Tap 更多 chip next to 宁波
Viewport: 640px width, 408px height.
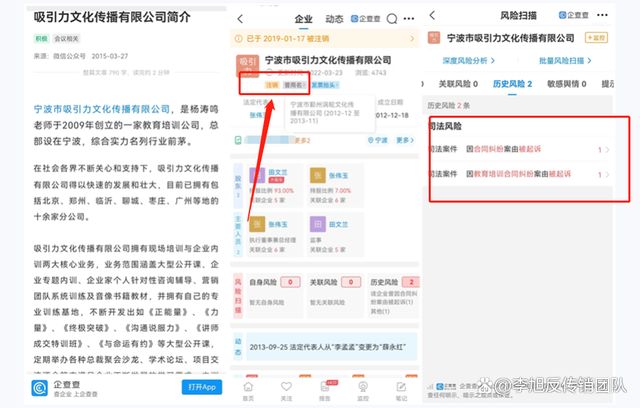[405, 140]
